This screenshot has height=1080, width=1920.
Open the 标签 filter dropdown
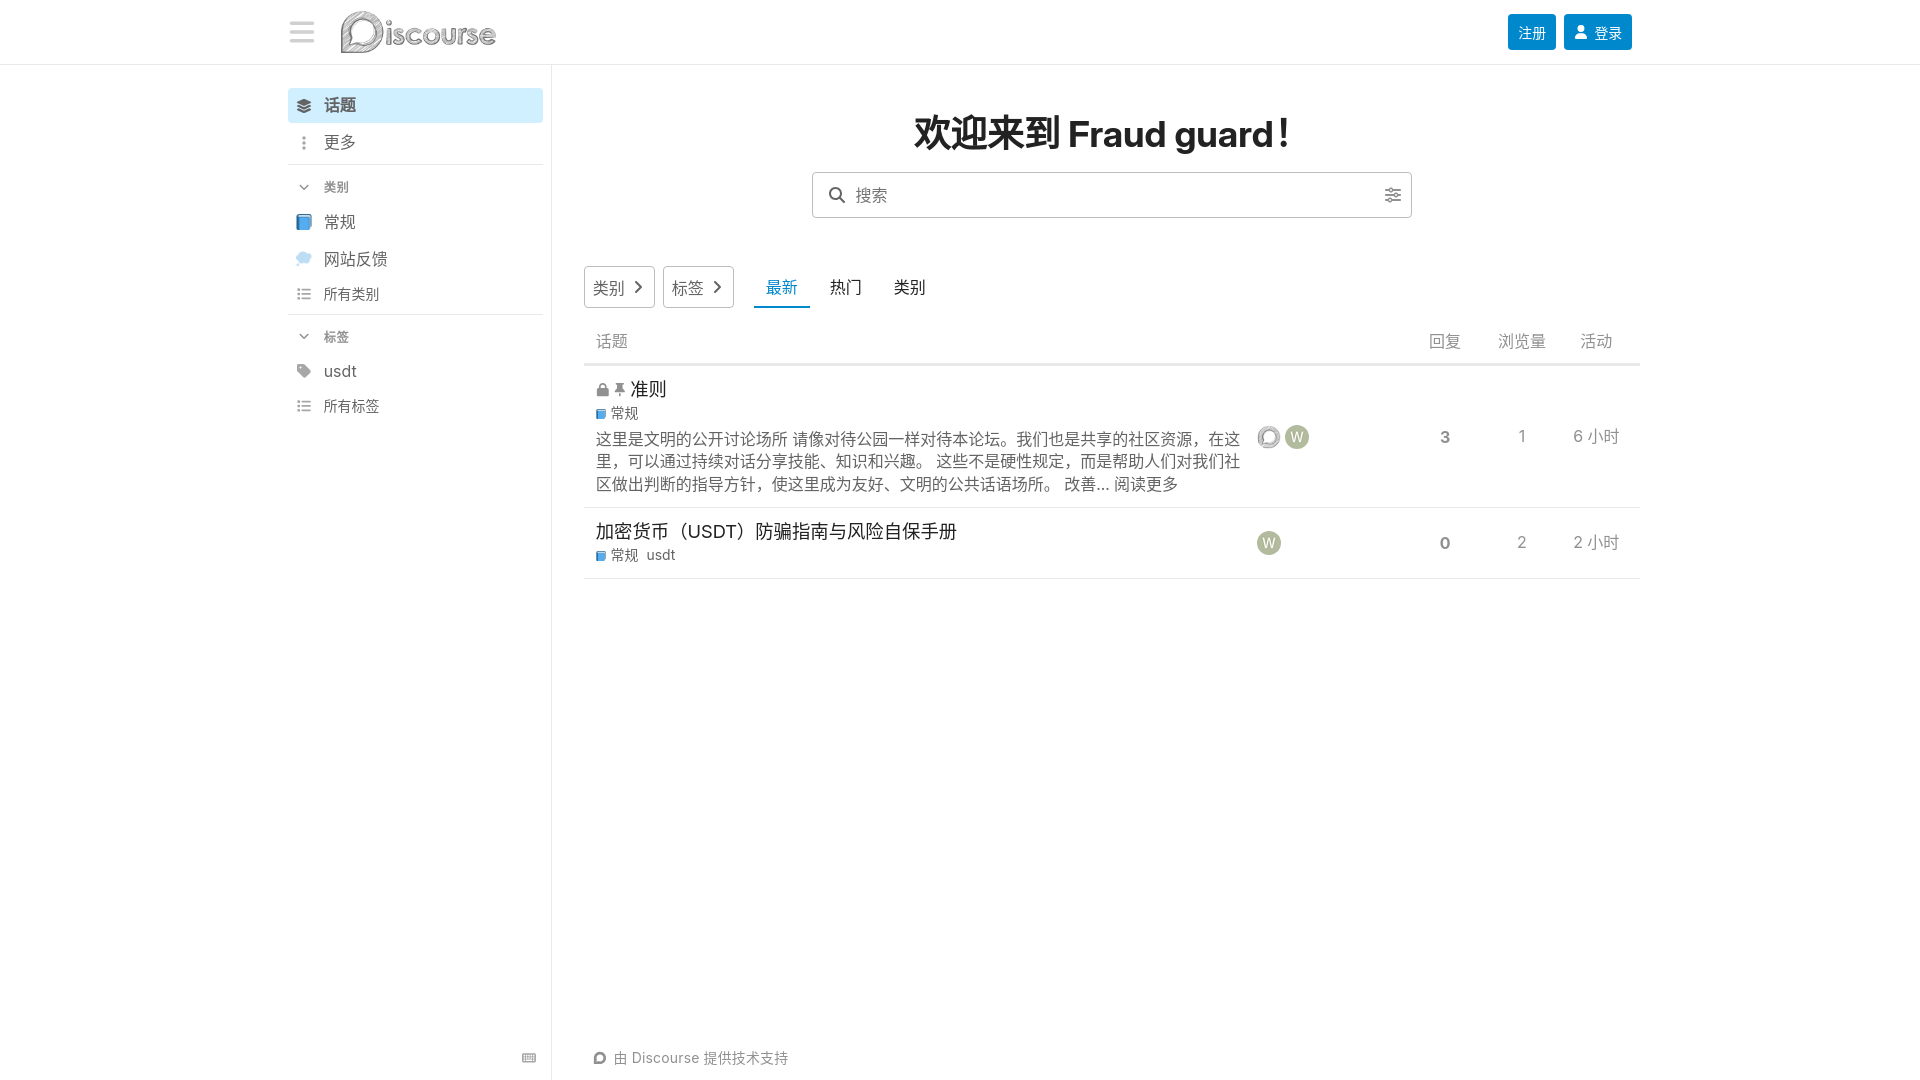(x=698, y=287)
